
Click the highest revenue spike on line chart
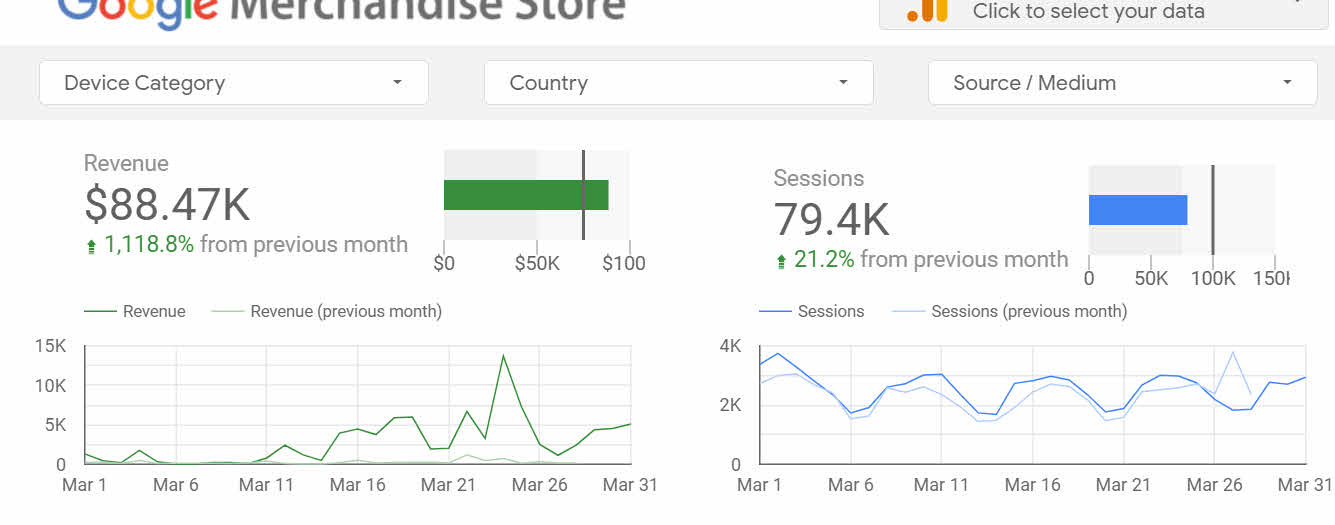(x=503, y=356)
